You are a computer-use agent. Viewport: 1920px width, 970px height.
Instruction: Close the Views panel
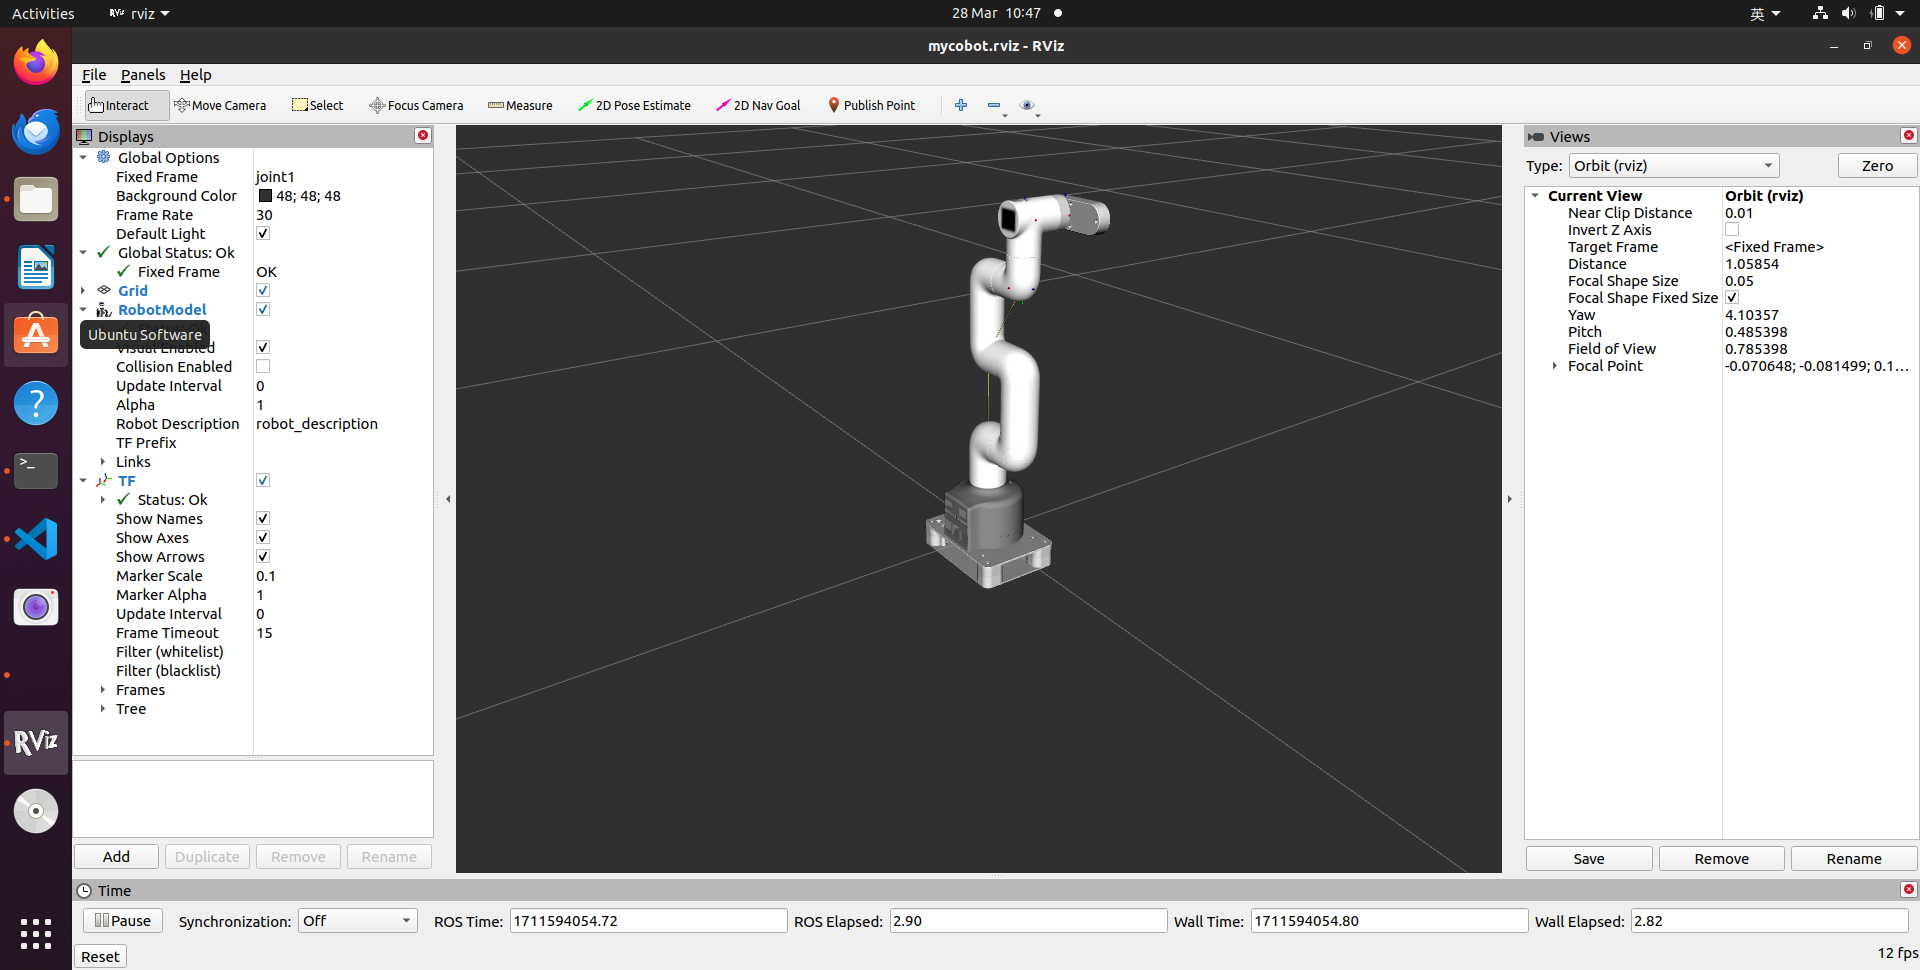click(1909, 136)
